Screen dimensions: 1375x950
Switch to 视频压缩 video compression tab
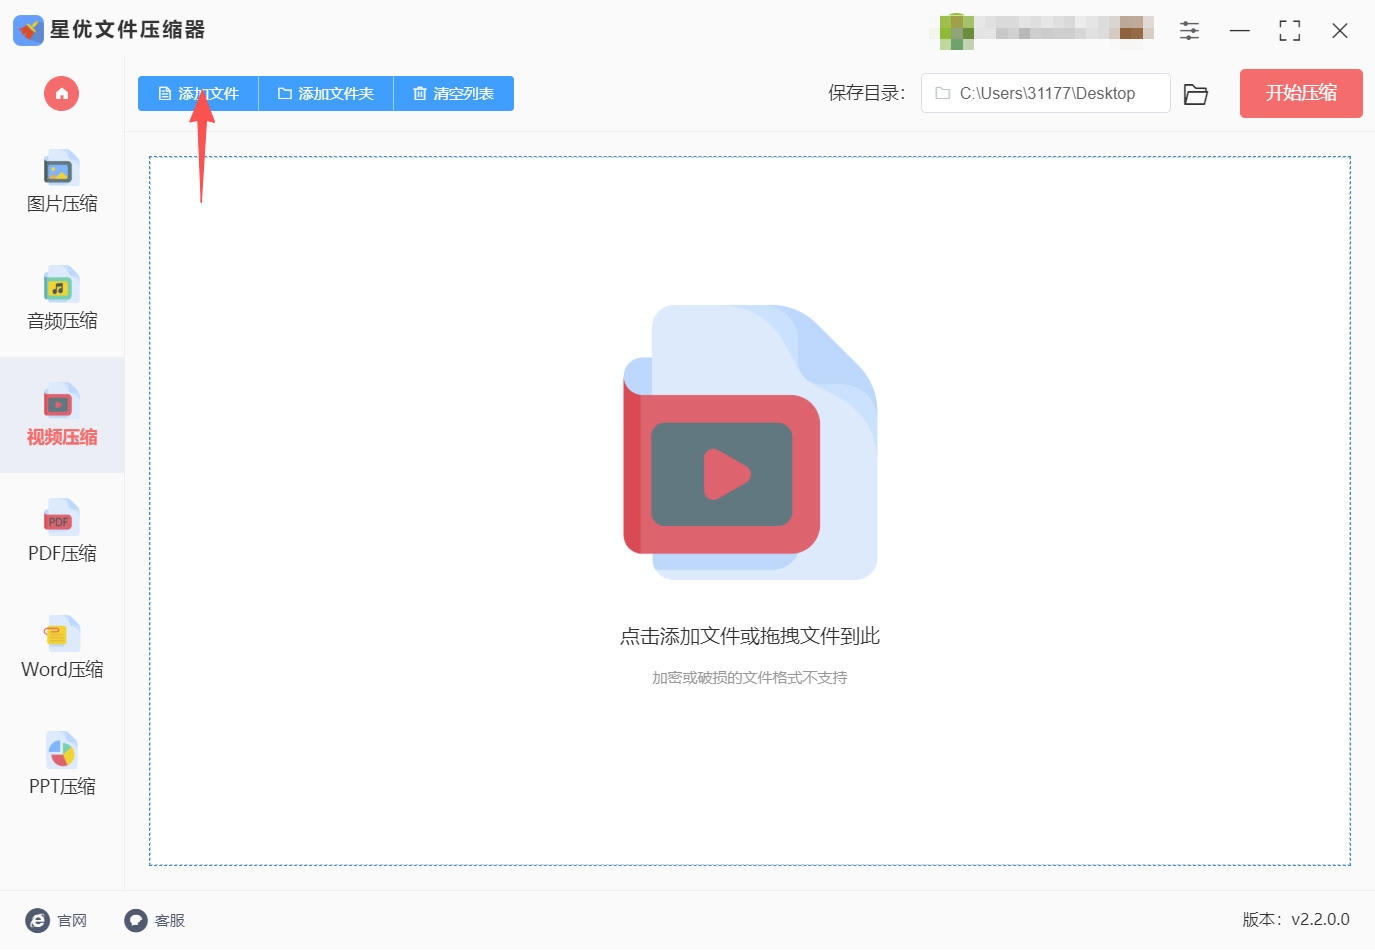[x=62, y=415]
